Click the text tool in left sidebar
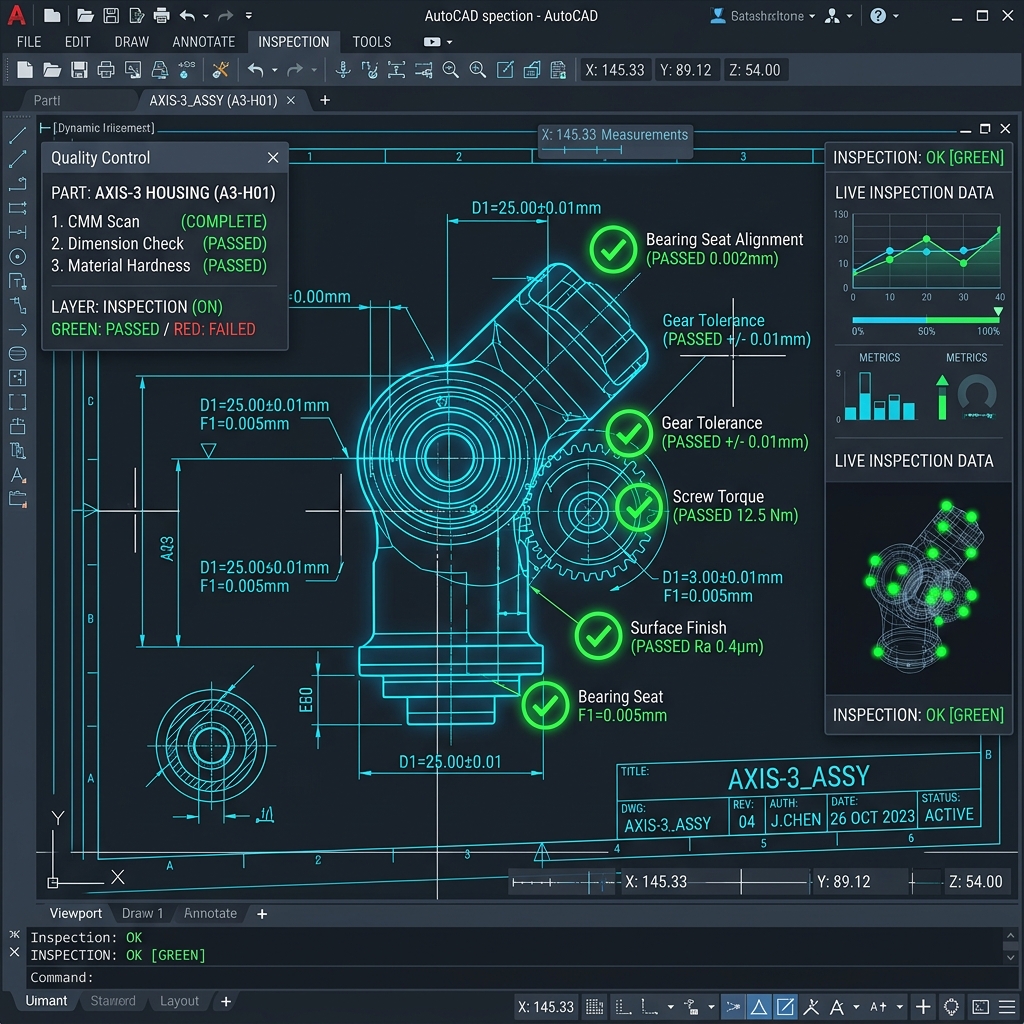This screenshot has width=1024, height=1024. 18,475
